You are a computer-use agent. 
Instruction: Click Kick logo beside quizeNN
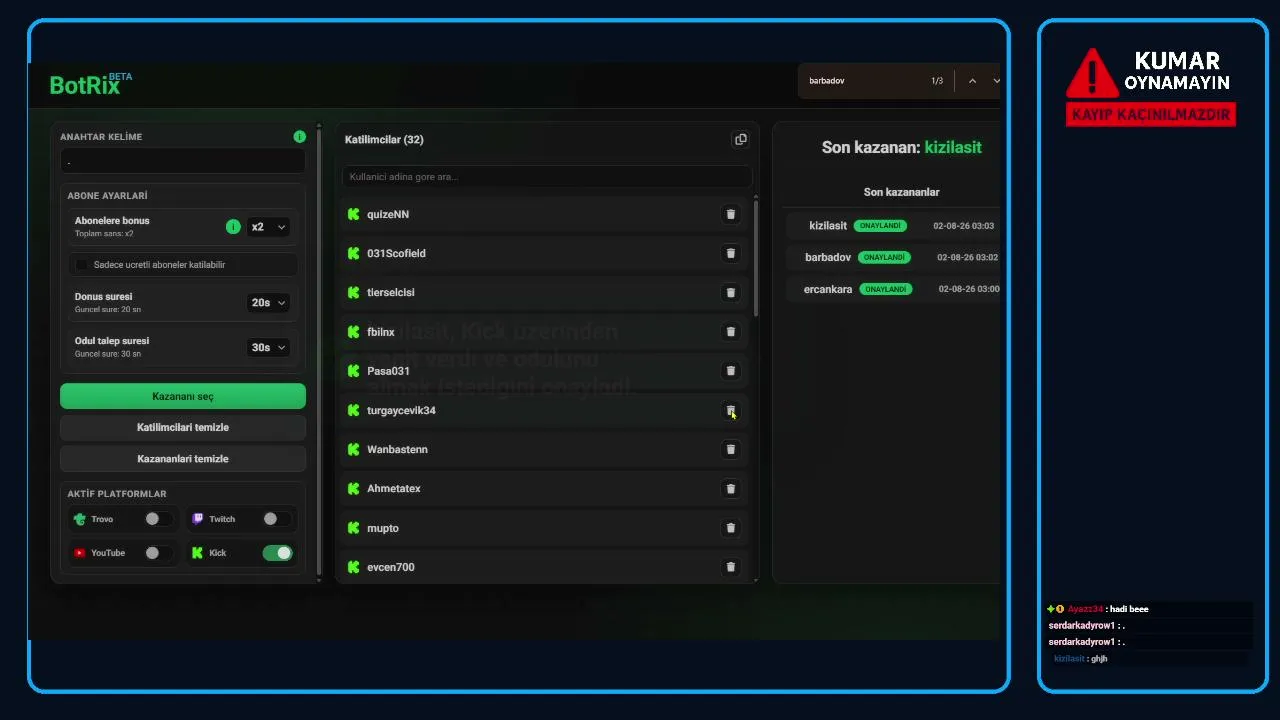[353, 214]
